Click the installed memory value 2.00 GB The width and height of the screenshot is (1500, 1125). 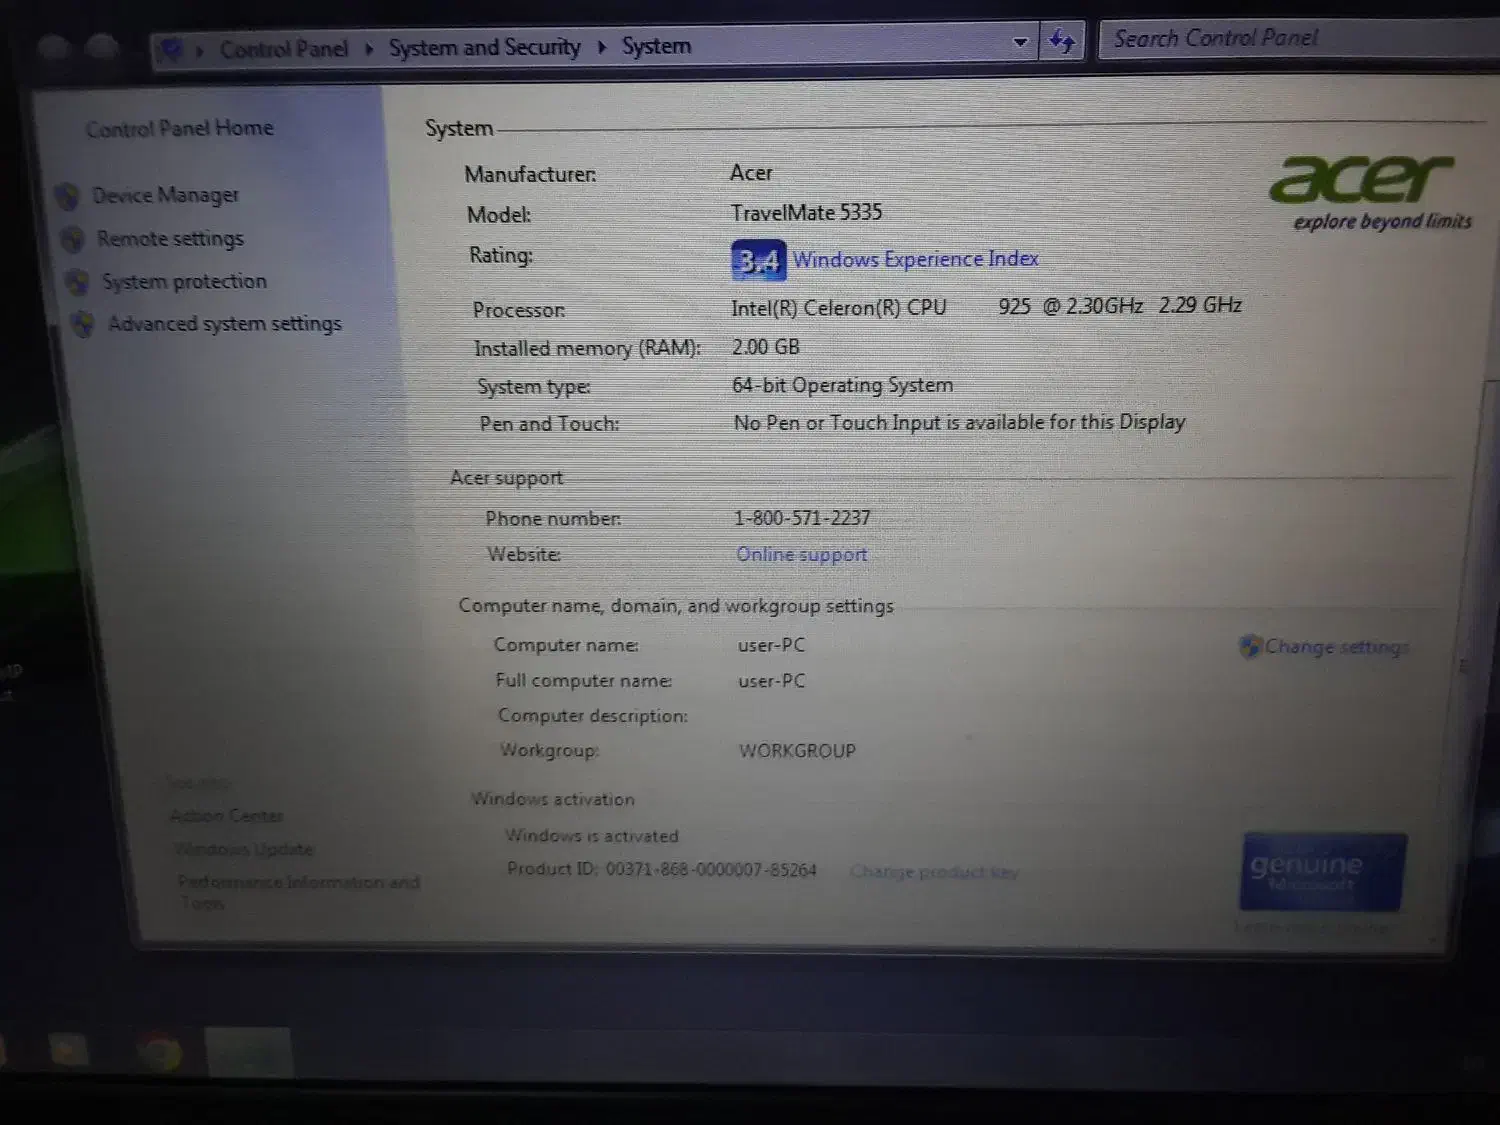766,347
